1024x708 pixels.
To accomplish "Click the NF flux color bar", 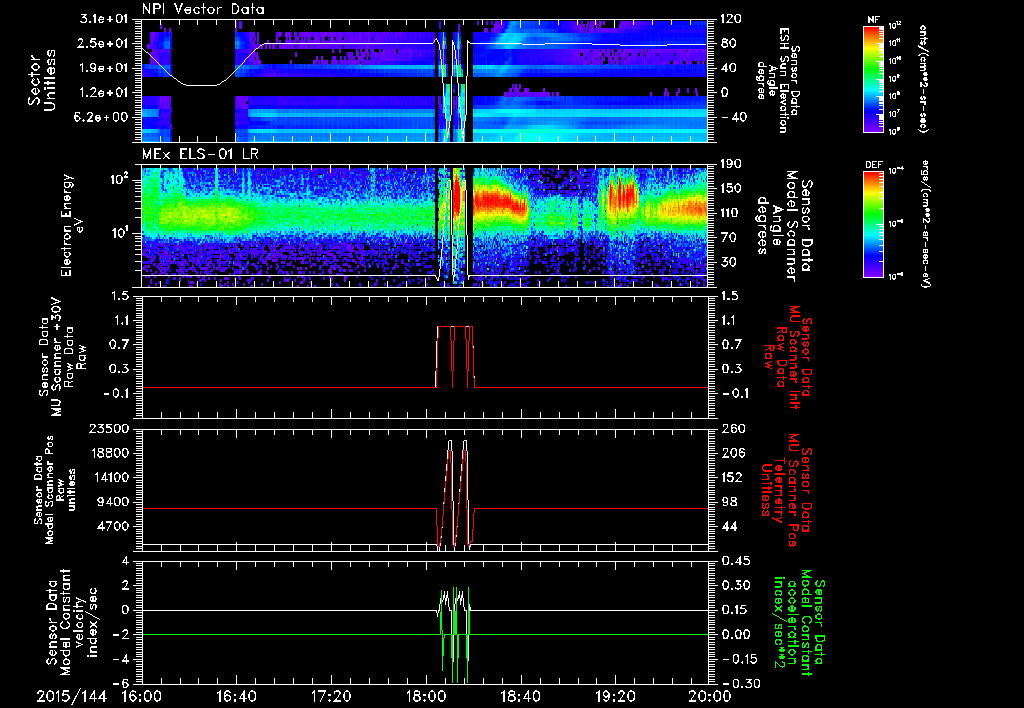I will [873, 78].
